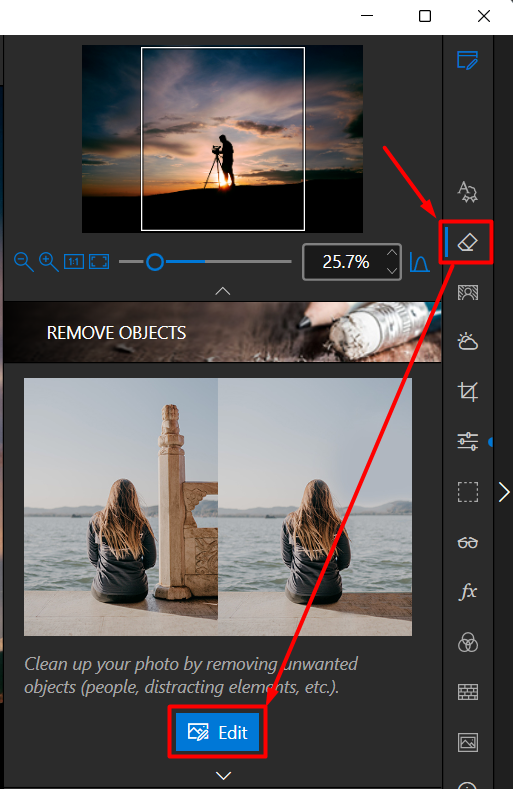Open the fx effects tool
513x789 pixels.
coord(468,591)
